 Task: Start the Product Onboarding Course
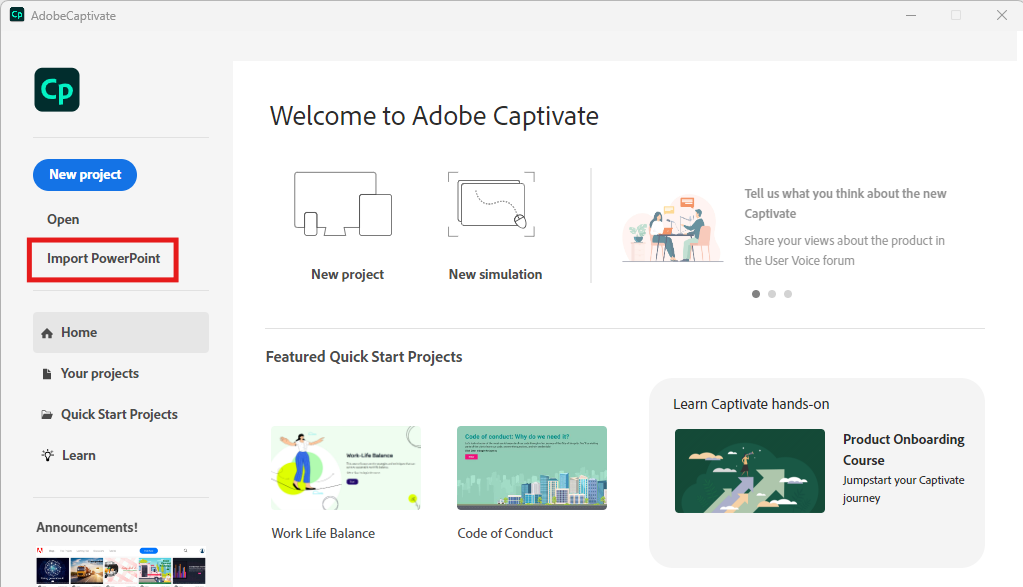click(x=749, y=470)
